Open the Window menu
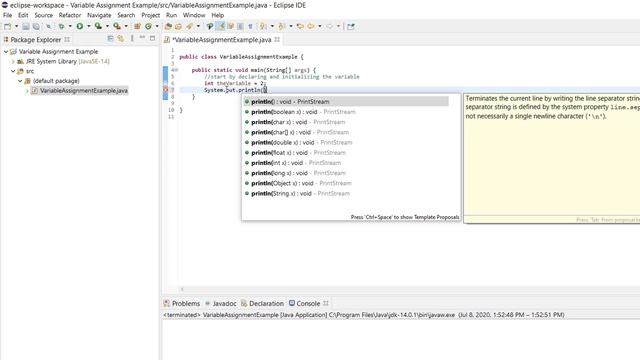Image resolution: width=640 pixels, height=360 pixels. click(x=194, y=15)
